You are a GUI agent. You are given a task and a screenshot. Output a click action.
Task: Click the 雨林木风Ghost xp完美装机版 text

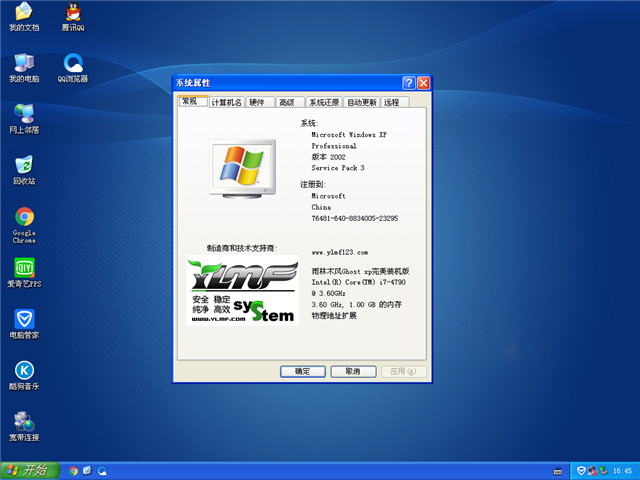point(360,271)
